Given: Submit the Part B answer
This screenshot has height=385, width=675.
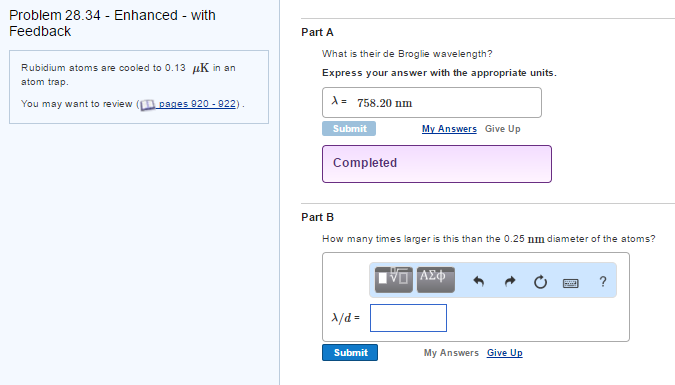Looking at the screenshot, I should point(350,352).
